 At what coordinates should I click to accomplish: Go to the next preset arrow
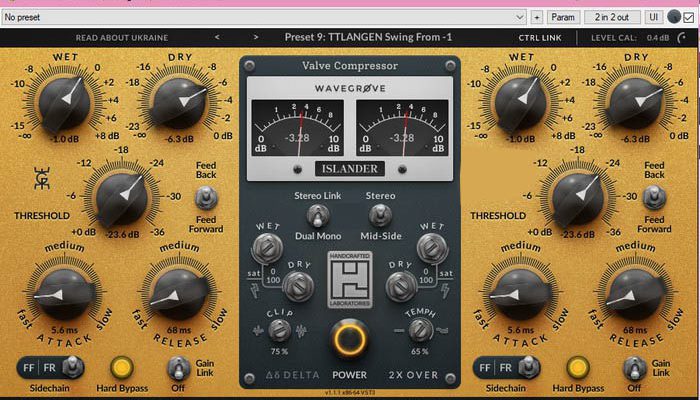255,38
